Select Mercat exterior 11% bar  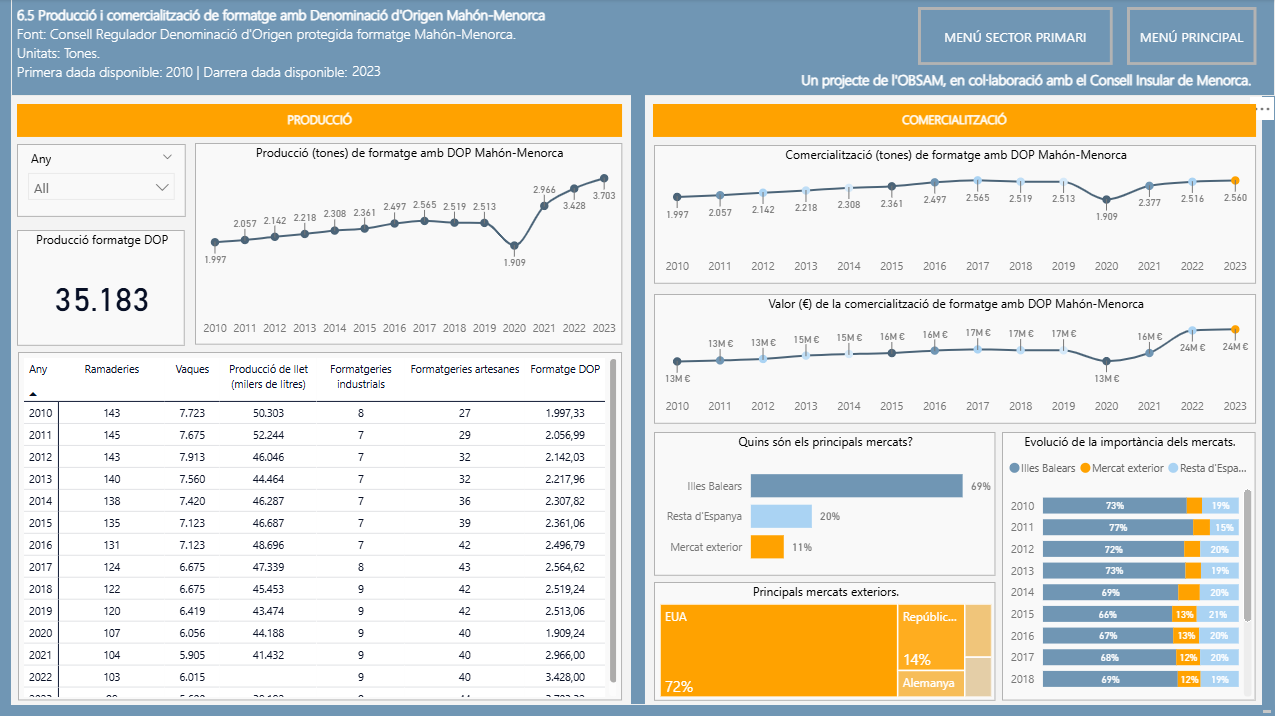(767, 547)
